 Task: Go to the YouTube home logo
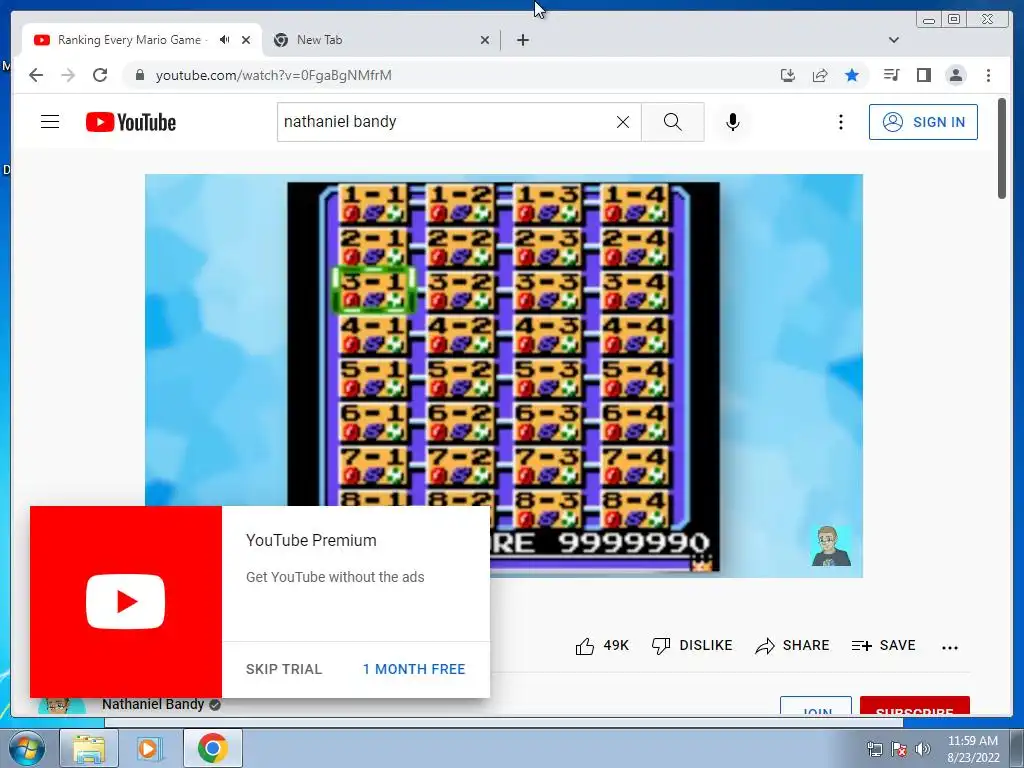131,122
